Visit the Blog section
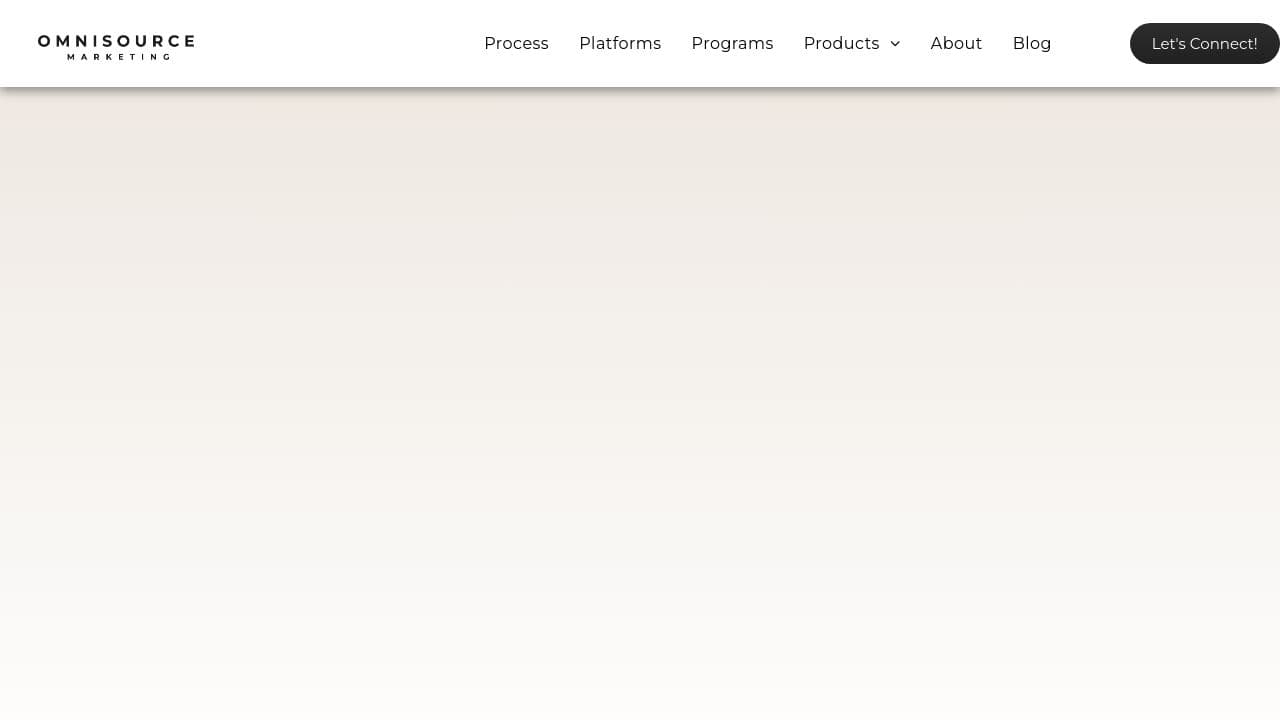 (1032, 43)
